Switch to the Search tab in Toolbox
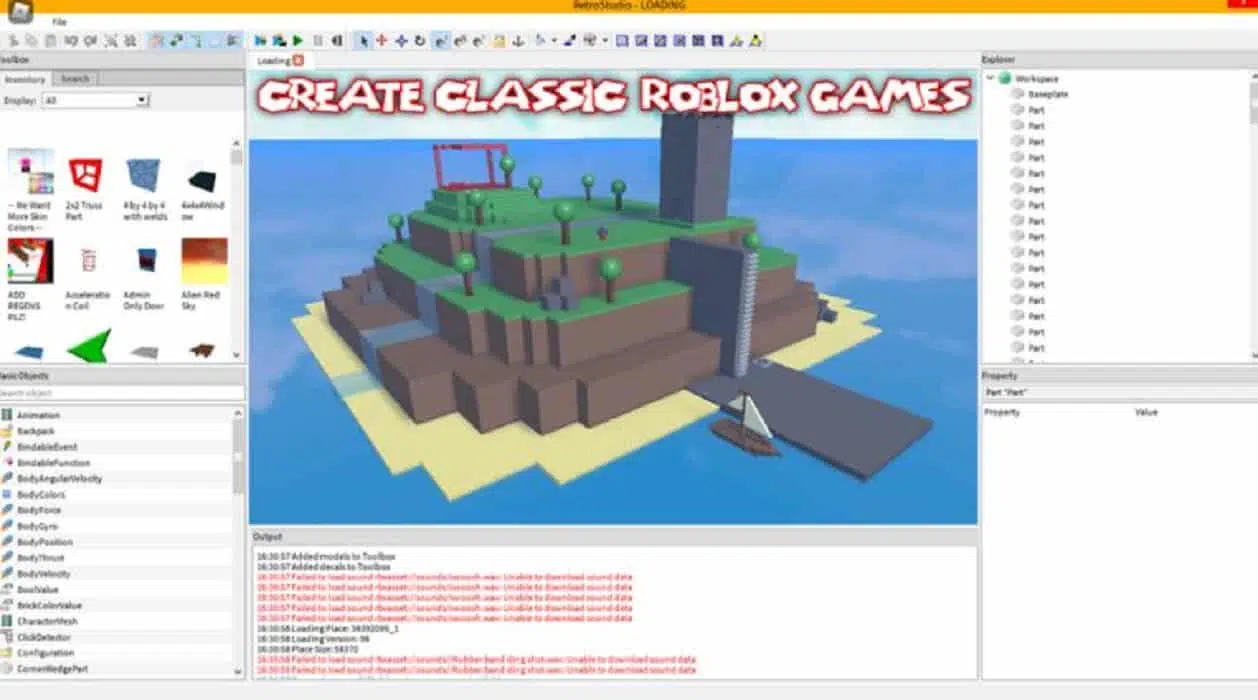 tap(75, 79)
